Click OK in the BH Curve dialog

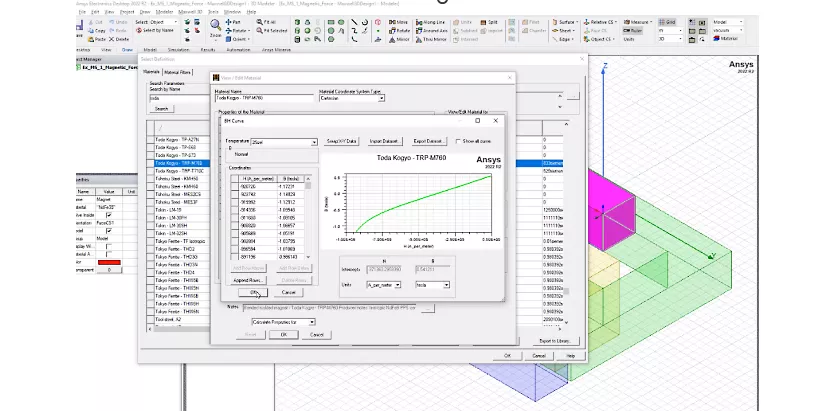tap(253, 292)
